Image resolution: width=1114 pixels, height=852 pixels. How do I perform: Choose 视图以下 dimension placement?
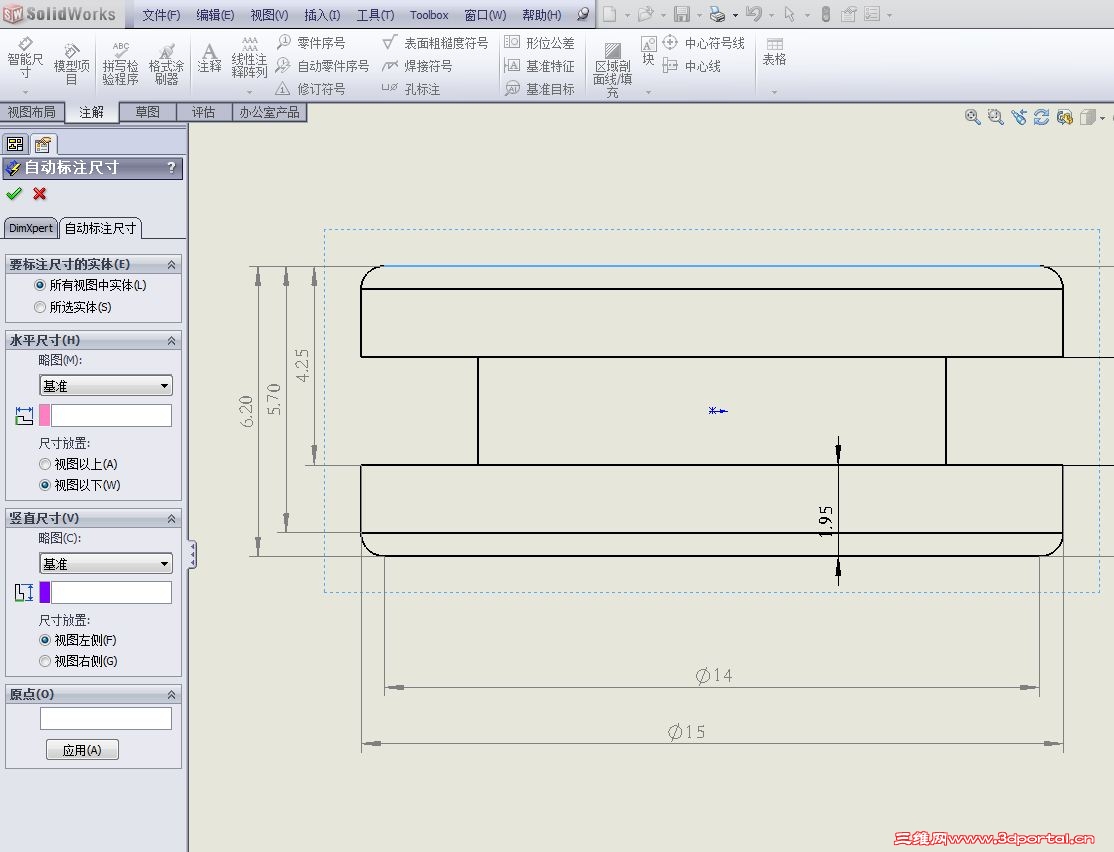[x=45, y=485]
